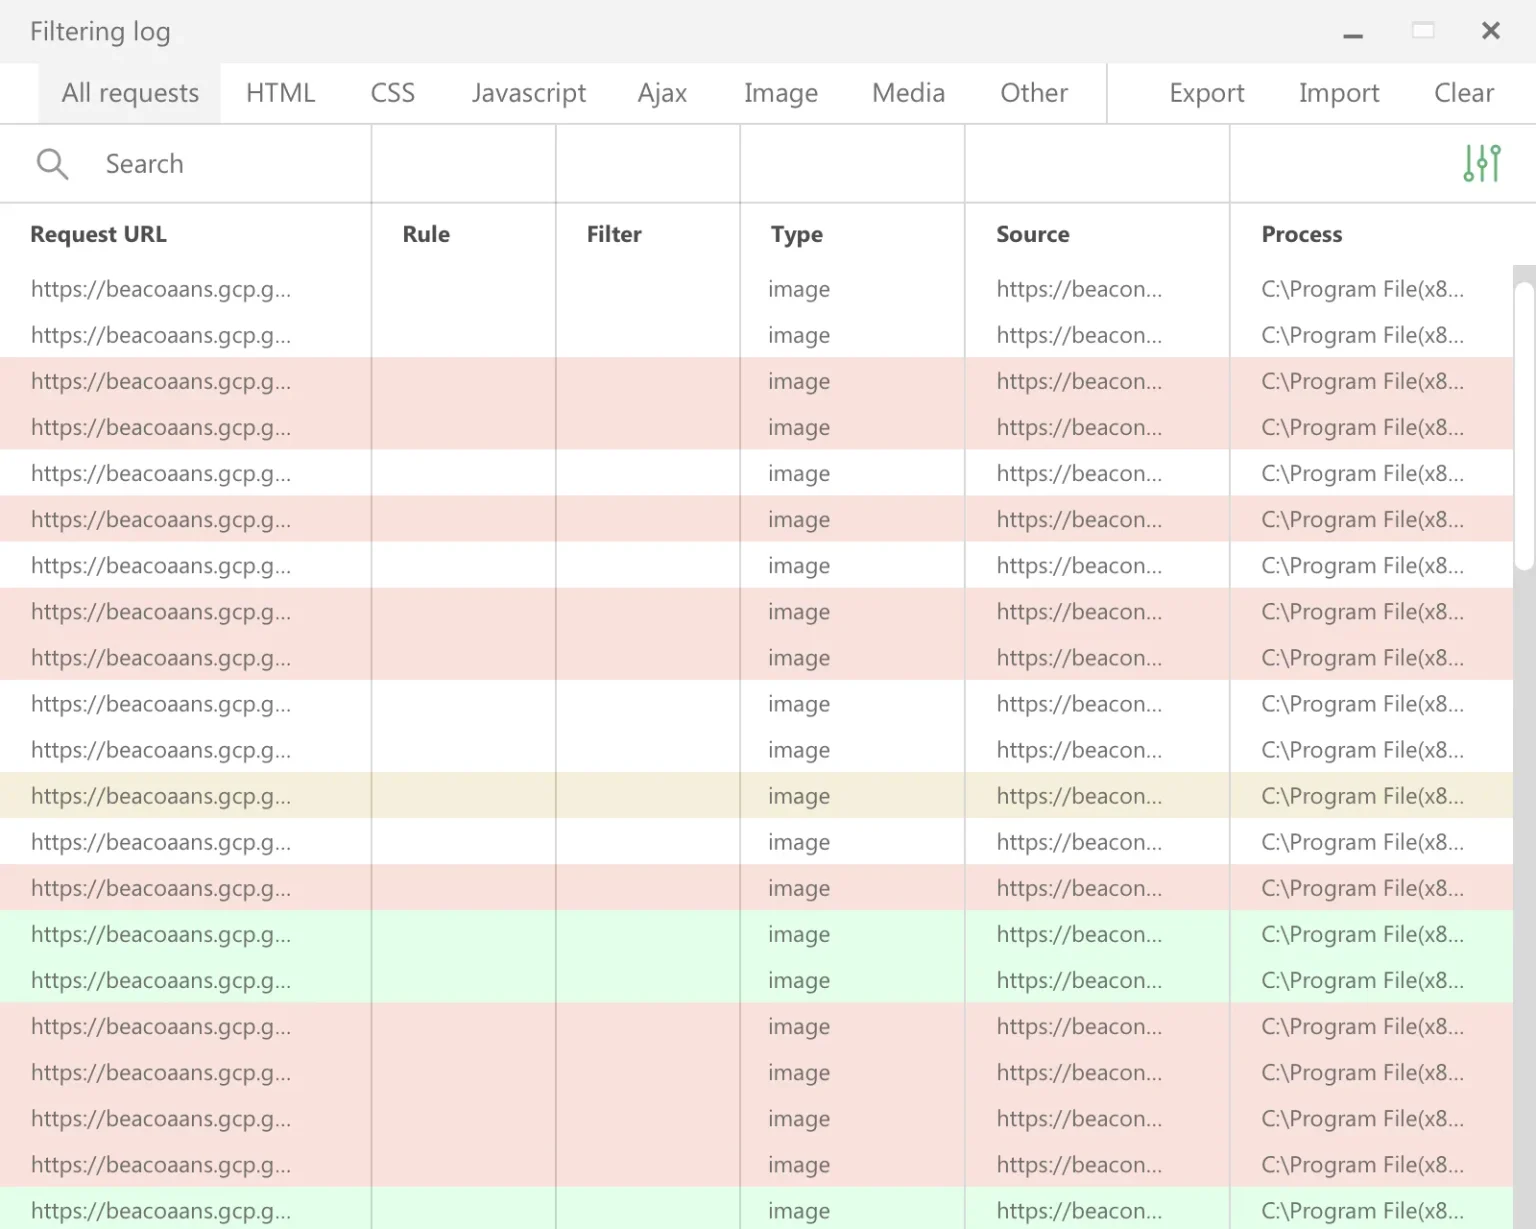The height and width of the screenshot is (1229, 1536).
Task: Filter the log by Javascript
Action: pyautogui.click(x=529, y=93)
